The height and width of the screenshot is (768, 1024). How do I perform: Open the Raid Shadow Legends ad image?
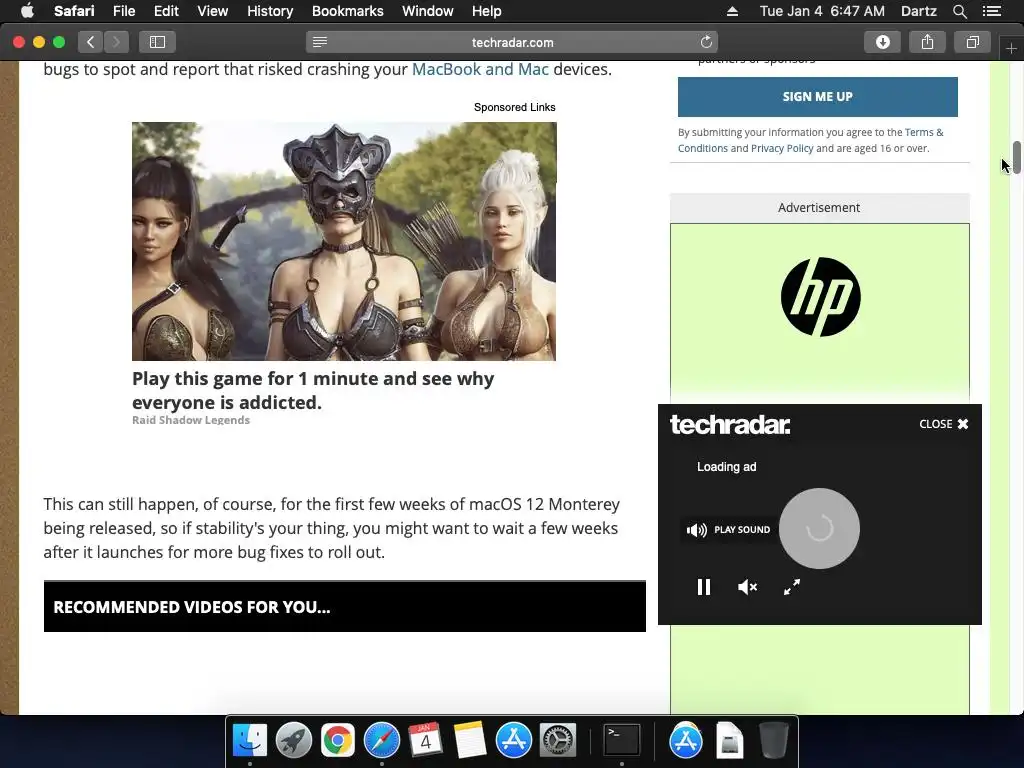tap(344, 241)
